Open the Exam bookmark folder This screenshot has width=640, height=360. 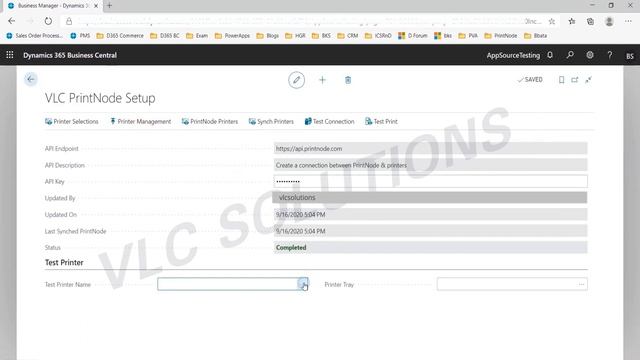197,36
